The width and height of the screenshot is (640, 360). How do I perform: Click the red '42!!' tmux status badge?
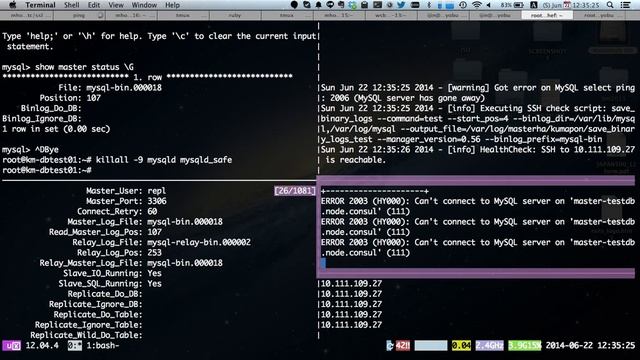coord(402,346)
